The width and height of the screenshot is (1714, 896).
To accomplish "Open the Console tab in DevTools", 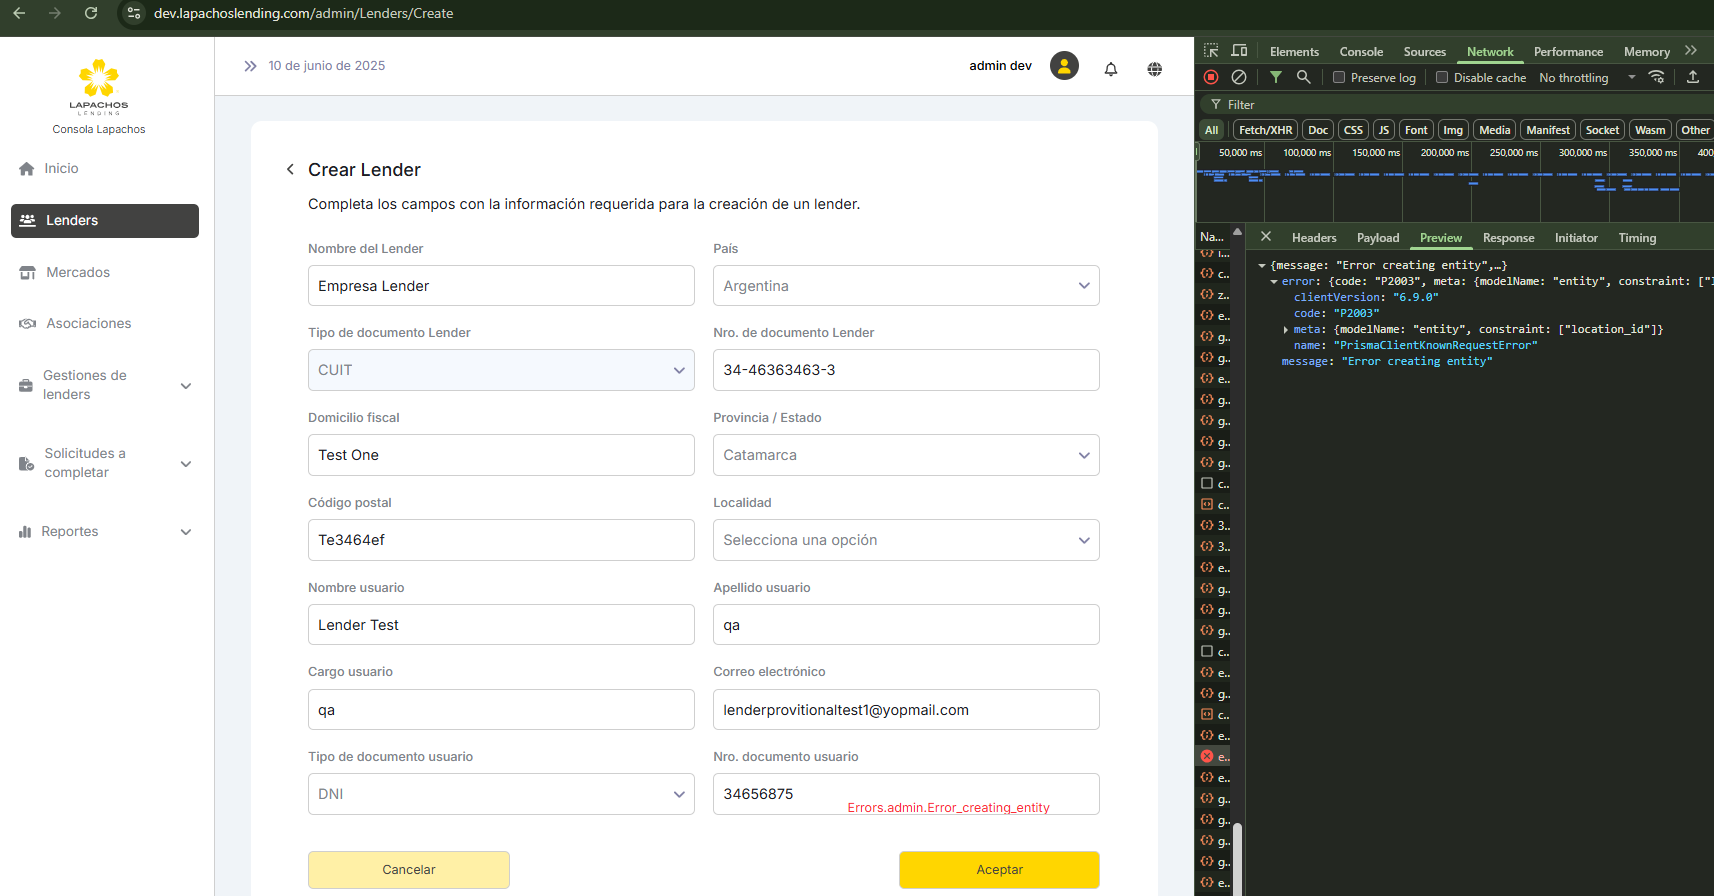I will pos(1361,52).
